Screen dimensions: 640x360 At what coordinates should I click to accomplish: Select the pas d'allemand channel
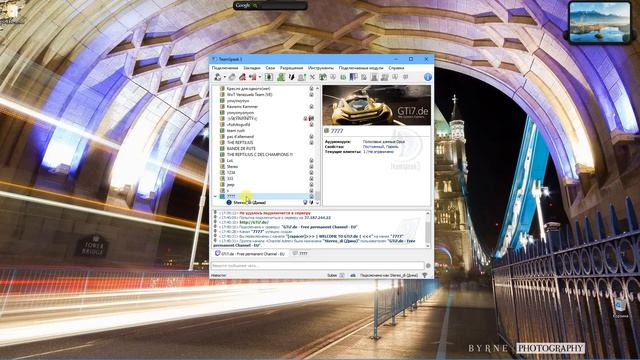tap(240, 136)
